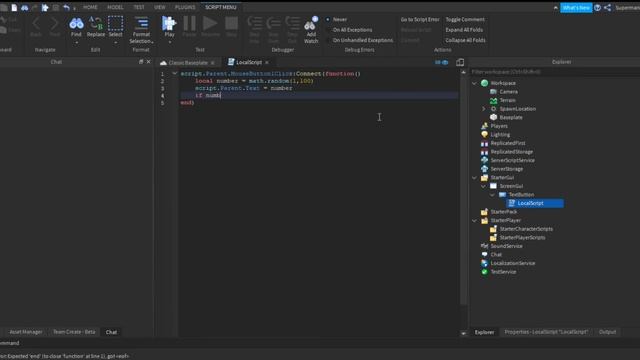
Task: Click Toggle Comment
Action: pos(465,19)
